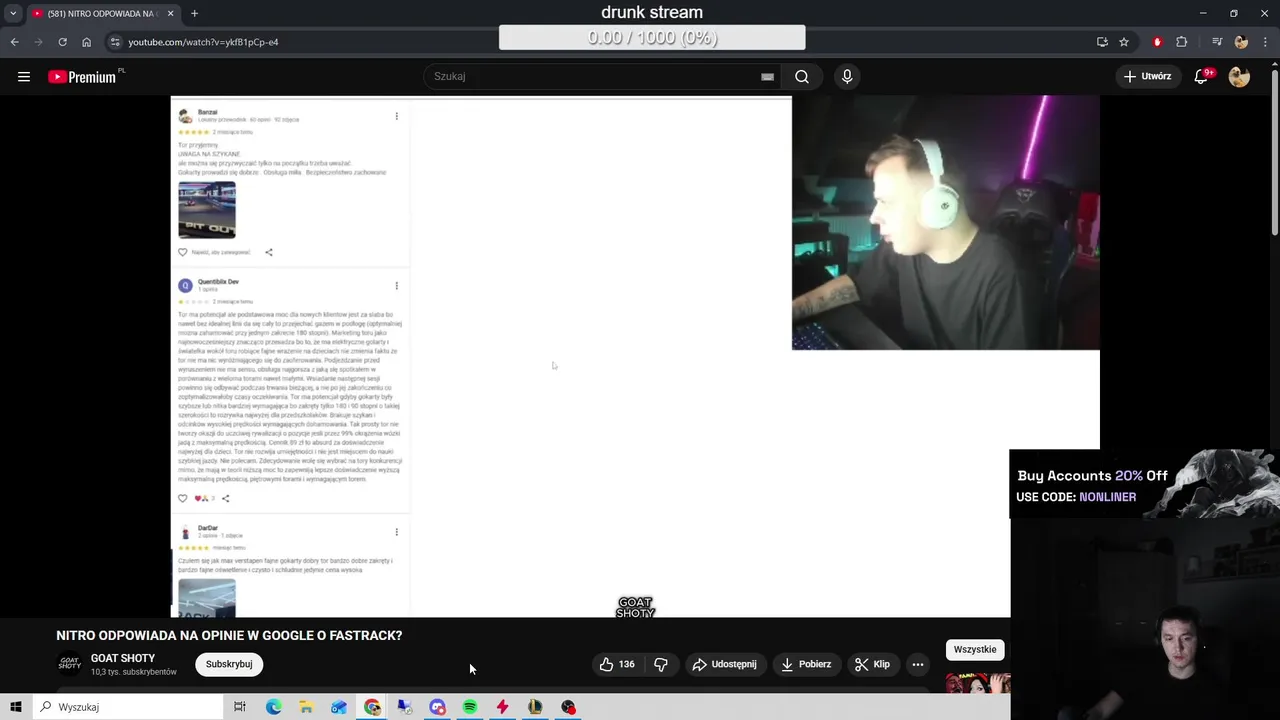Create a clip with Klip
The width and height of the screenshot is (1280, 720).
pos(872,664)
